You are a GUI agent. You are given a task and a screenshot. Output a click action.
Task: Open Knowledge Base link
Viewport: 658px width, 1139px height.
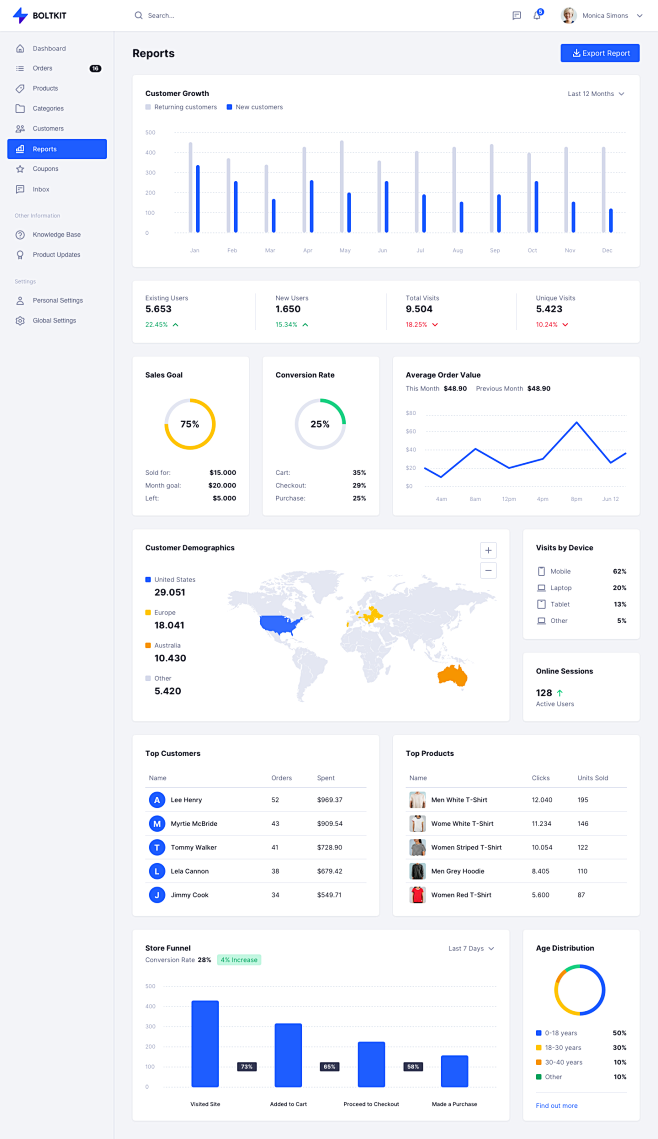pyautogui.click(x=57, y=235)
